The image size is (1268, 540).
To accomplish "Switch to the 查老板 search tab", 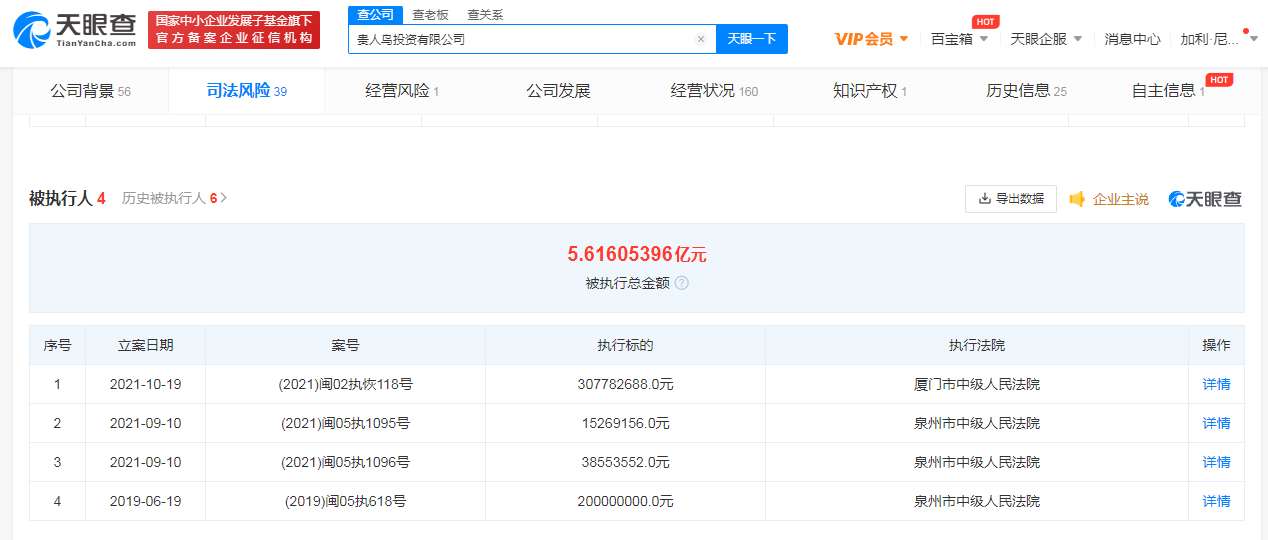I will tap(431, 15).
